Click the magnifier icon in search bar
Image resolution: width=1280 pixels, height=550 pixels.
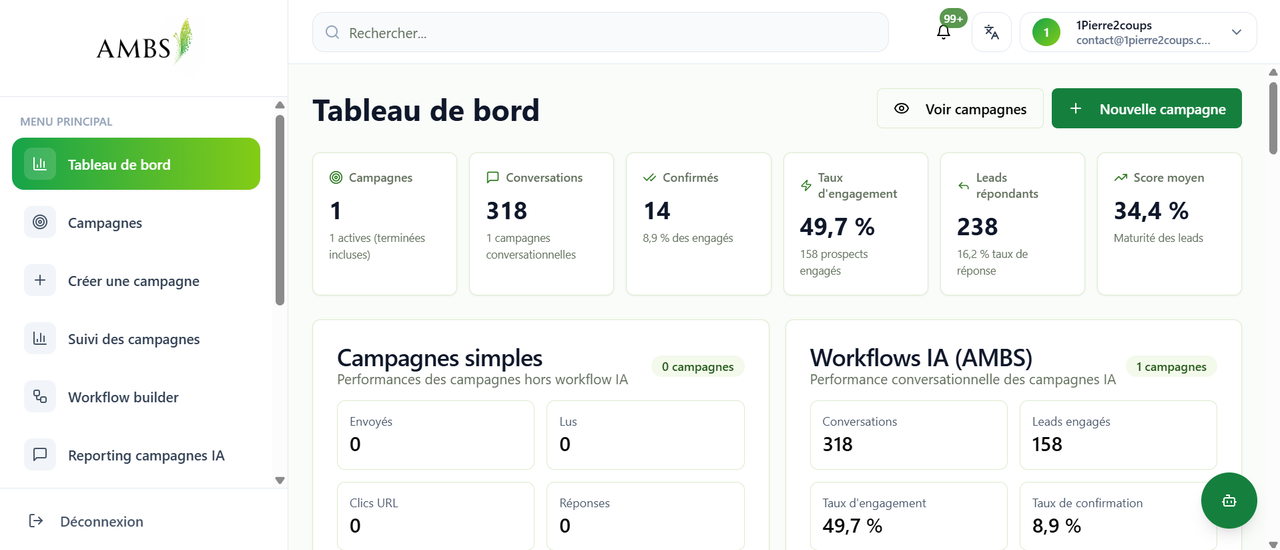[x=333, y=32]
